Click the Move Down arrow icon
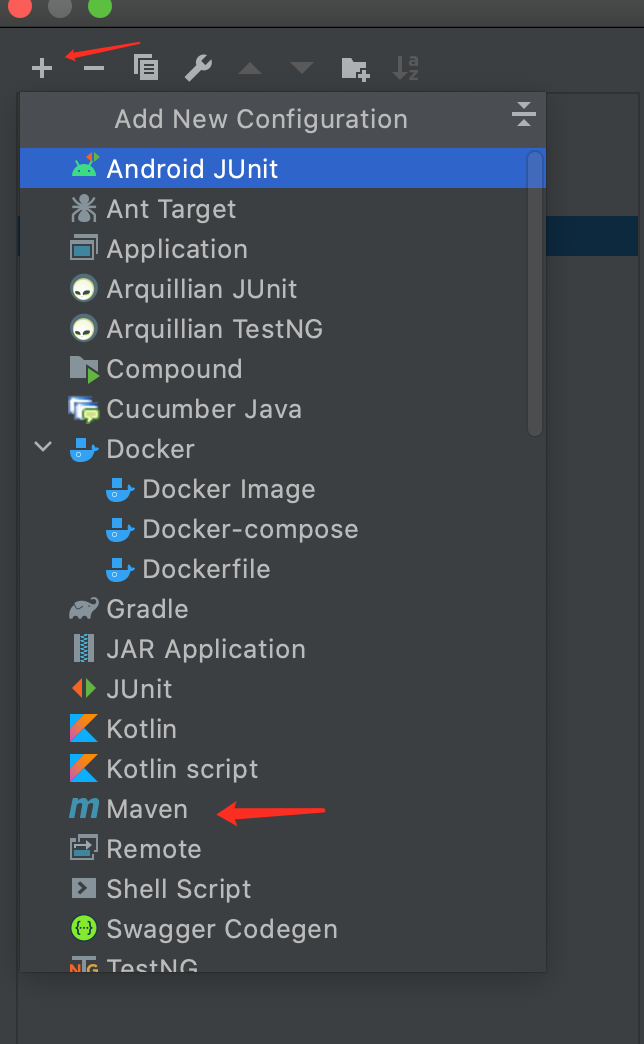This screenshot has height=1044, width=644. click(302, 68)
